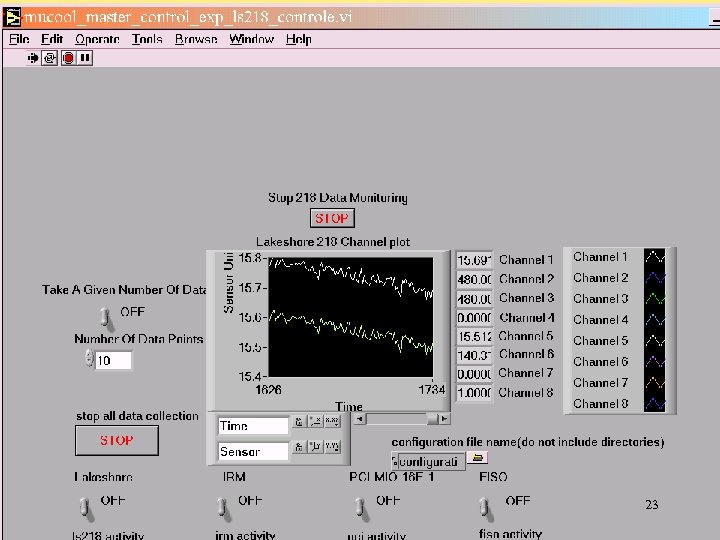Image resolution: width=720 pixels, height=540 pixels.
Task: Open the Tools menu
Action: click(x=147, y=39)
